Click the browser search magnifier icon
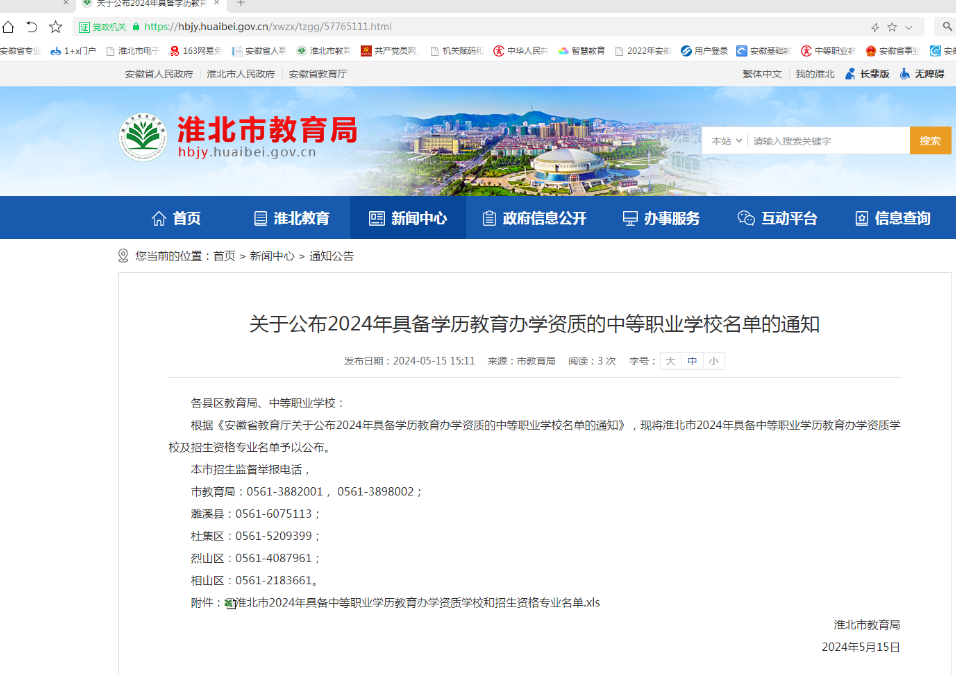The image size is (956, 676). click(946, 27)
